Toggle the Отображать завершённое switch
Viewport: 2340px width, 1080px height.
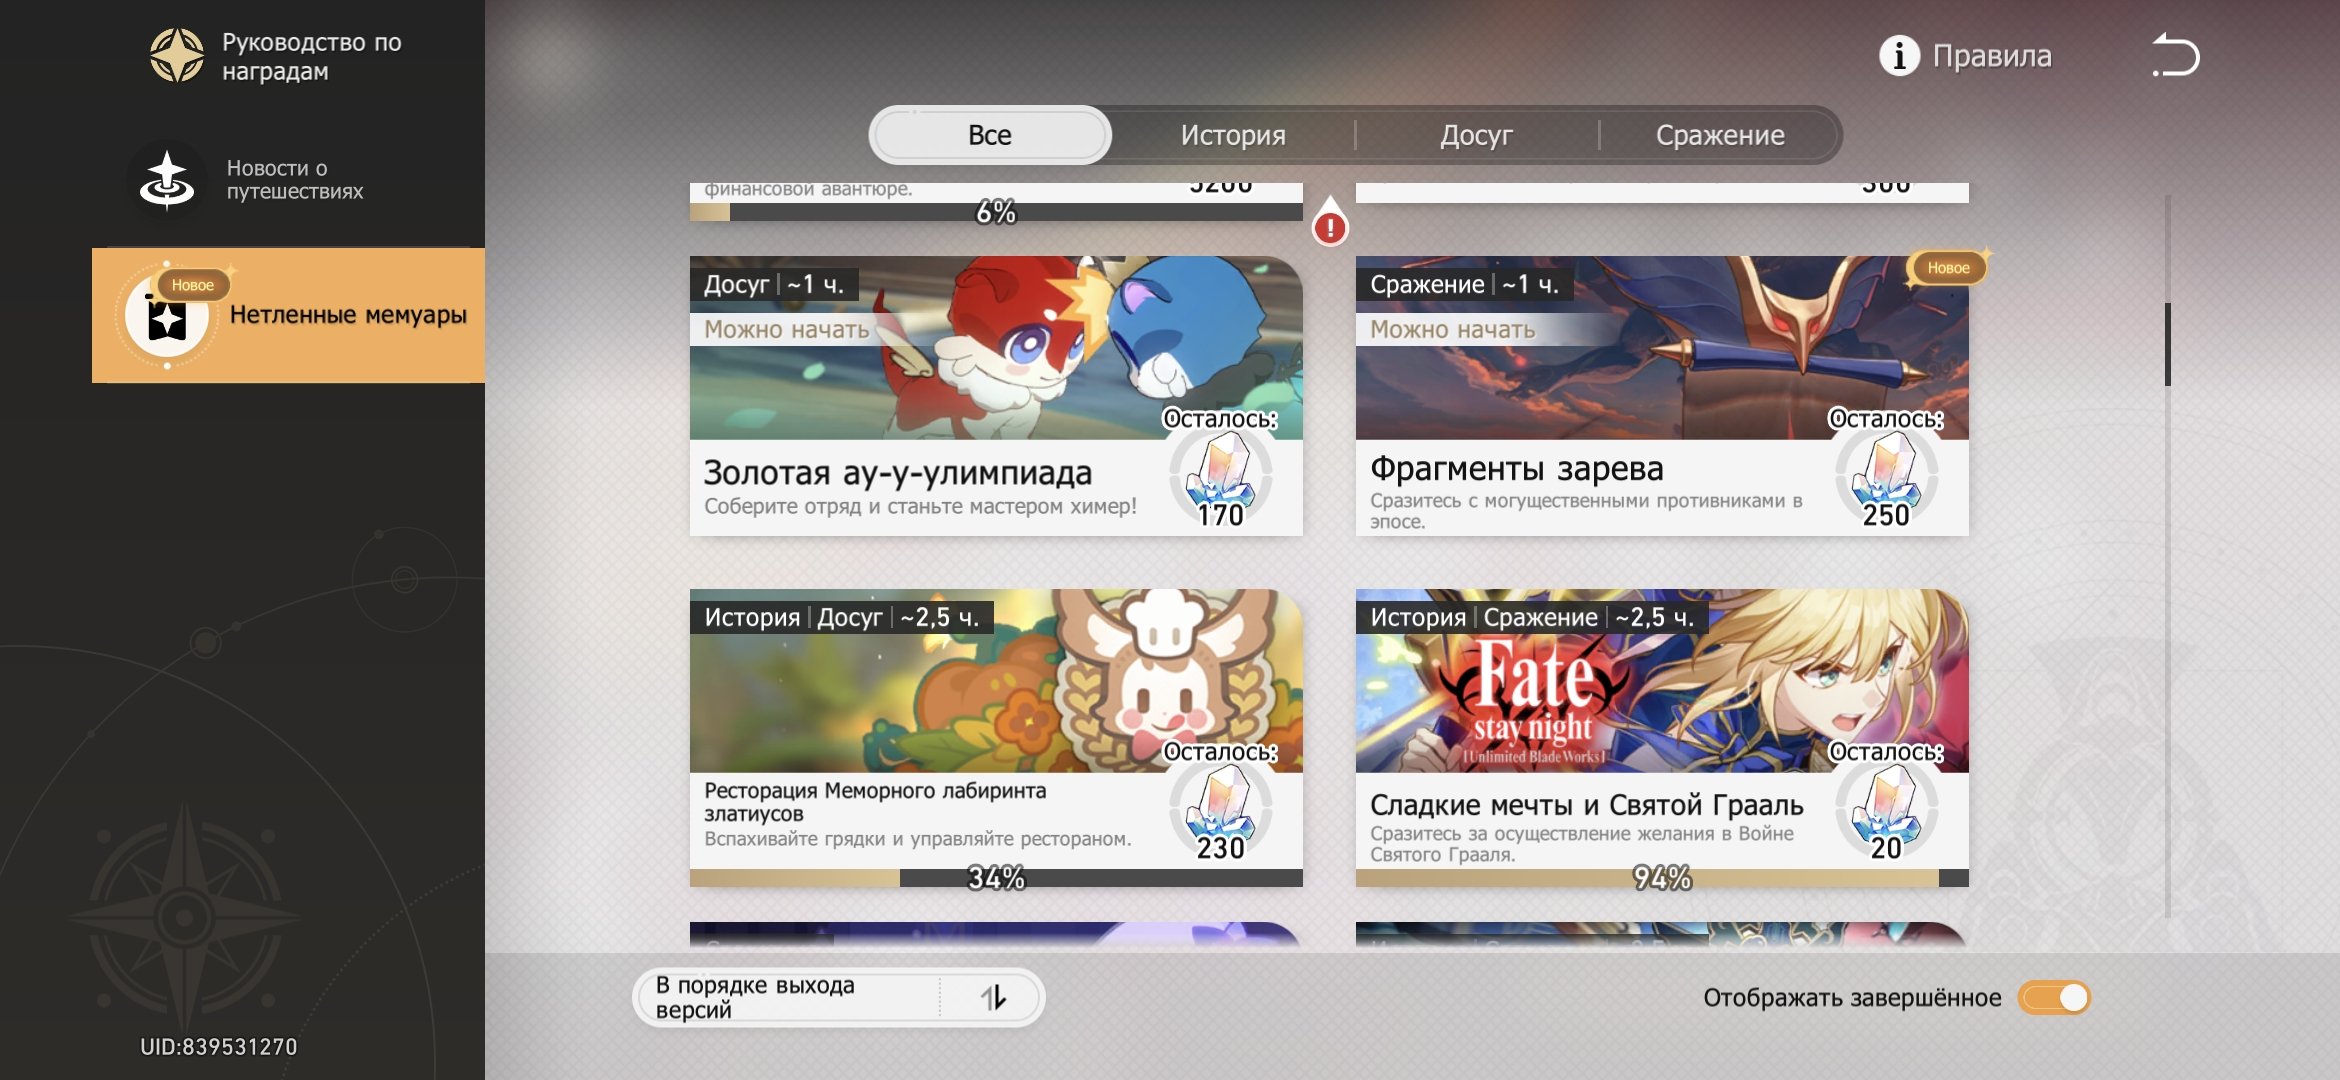click(2054, 997)
